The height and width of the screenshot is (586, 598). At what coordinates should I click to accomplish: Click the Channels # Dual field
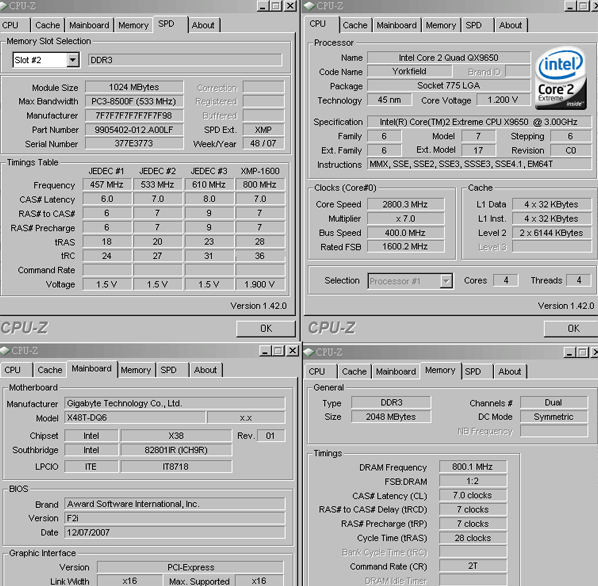pyautogui.click(x=554, y=403)
